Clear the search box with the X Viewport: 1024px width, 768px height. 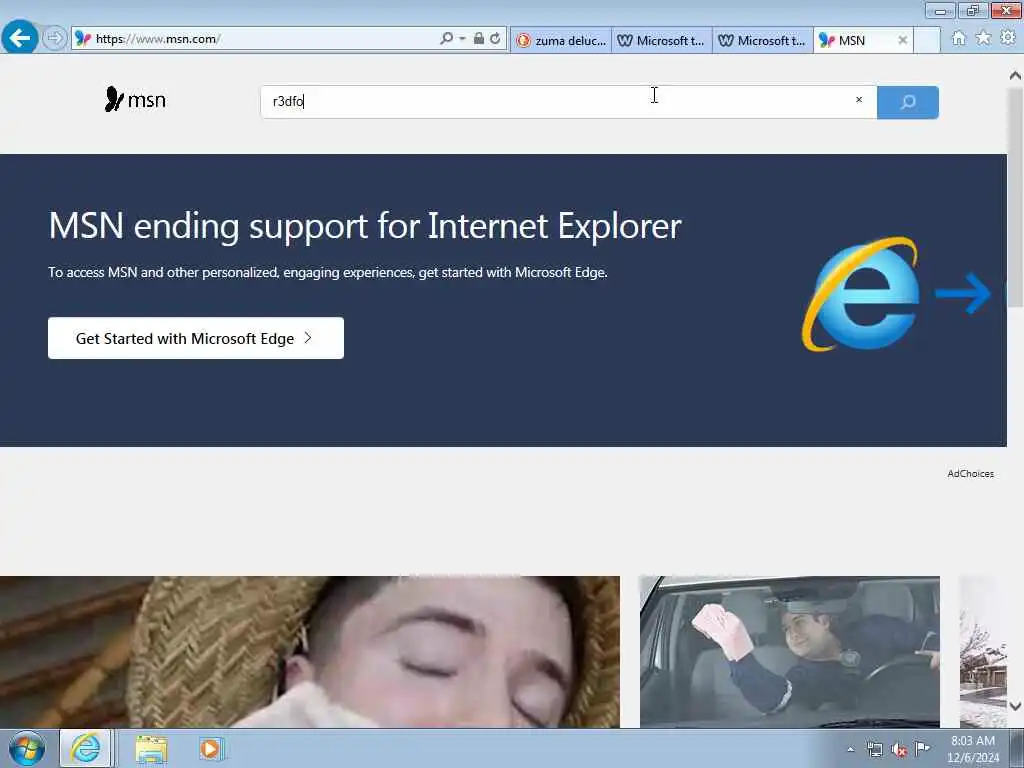(859, 100)
